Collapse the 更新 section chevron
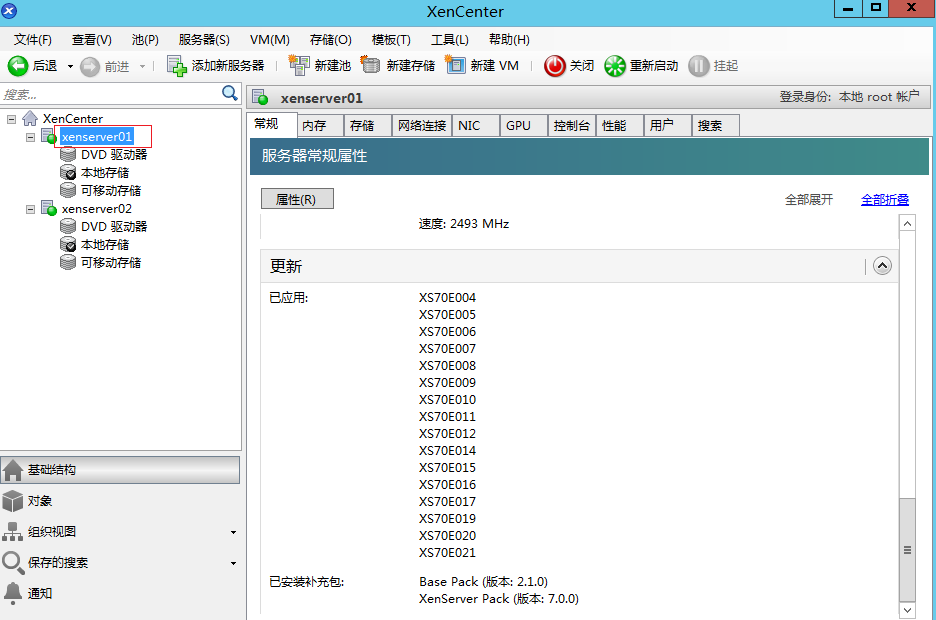Image resolution: width=936 pixels, height=620 pixels. pos(882,266)
